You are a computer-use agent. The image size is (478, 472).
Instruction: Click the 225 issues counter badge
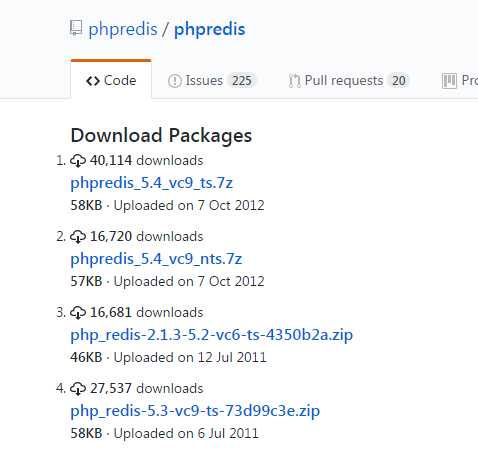[x=242, y=81]
